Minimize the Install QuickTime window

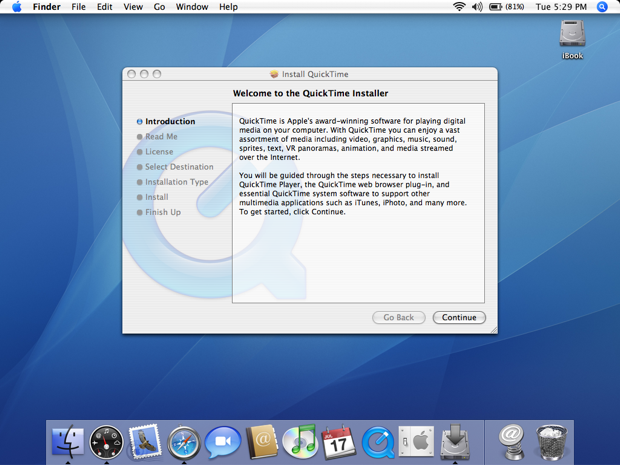[144, 74]
